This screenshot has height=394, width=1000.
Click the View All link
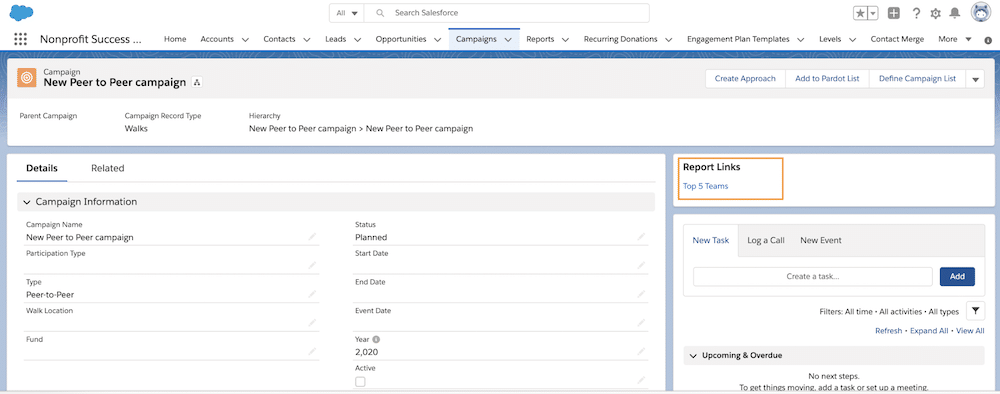pos(970,331)
